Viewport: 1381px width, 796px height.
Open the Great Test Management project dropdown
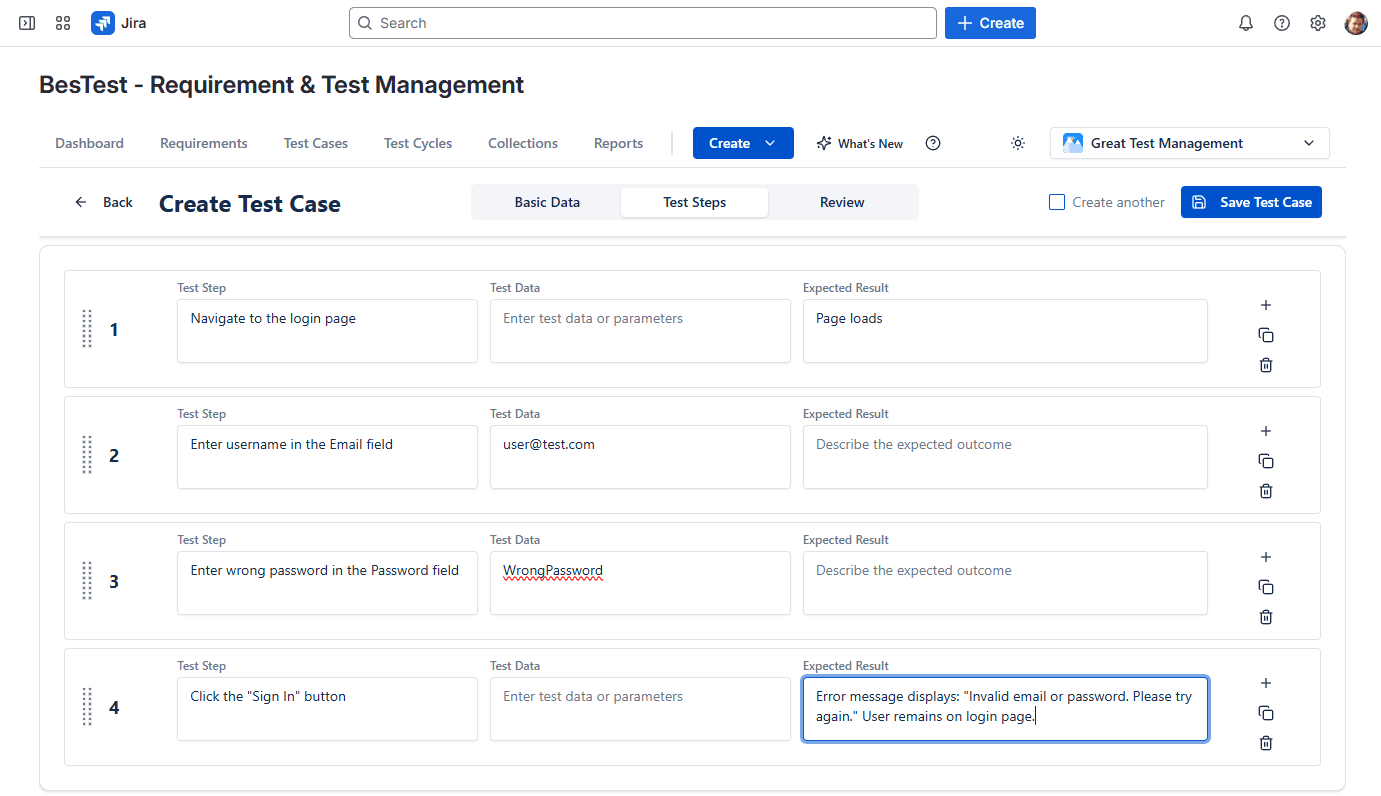pyautogui.click(x=1189, y=143)
